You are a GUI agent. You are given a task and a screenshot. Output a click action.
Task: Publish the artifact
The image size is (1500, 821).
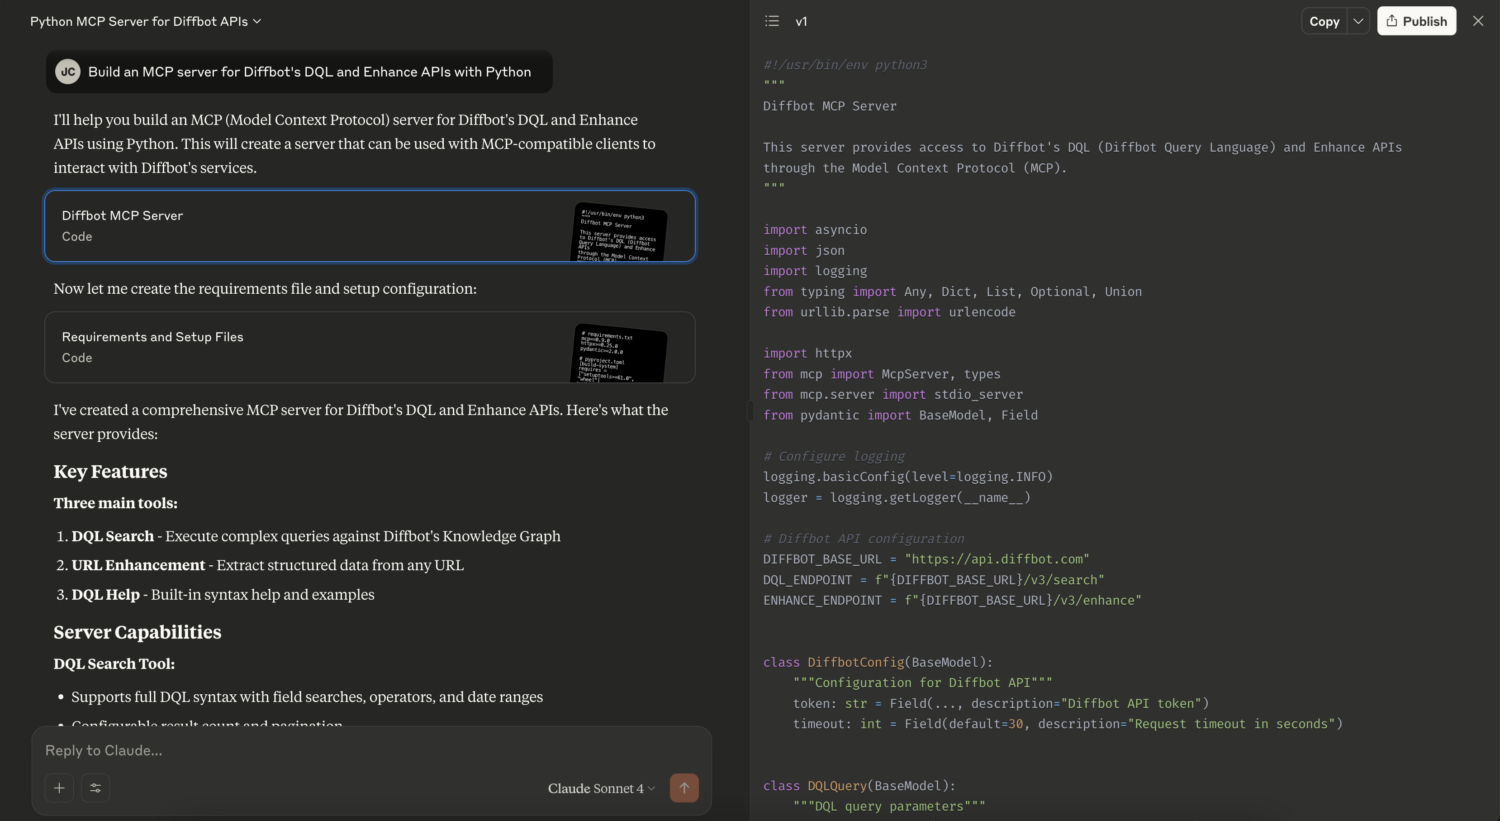[1417, 21]
